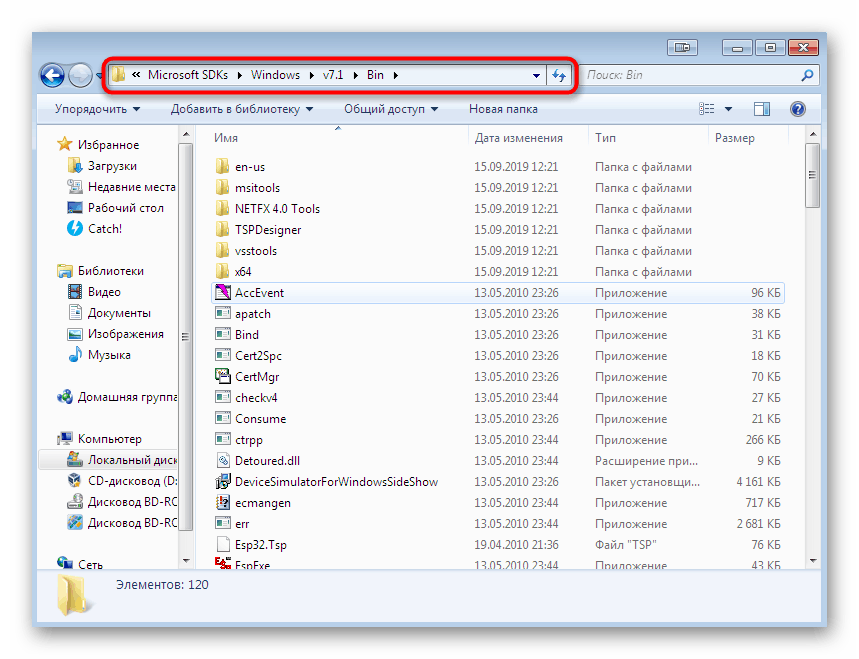Viewport: 859px width, 659px height.
Task: Expand the arrow after Windows in path
Action: (x=311, y=75)
